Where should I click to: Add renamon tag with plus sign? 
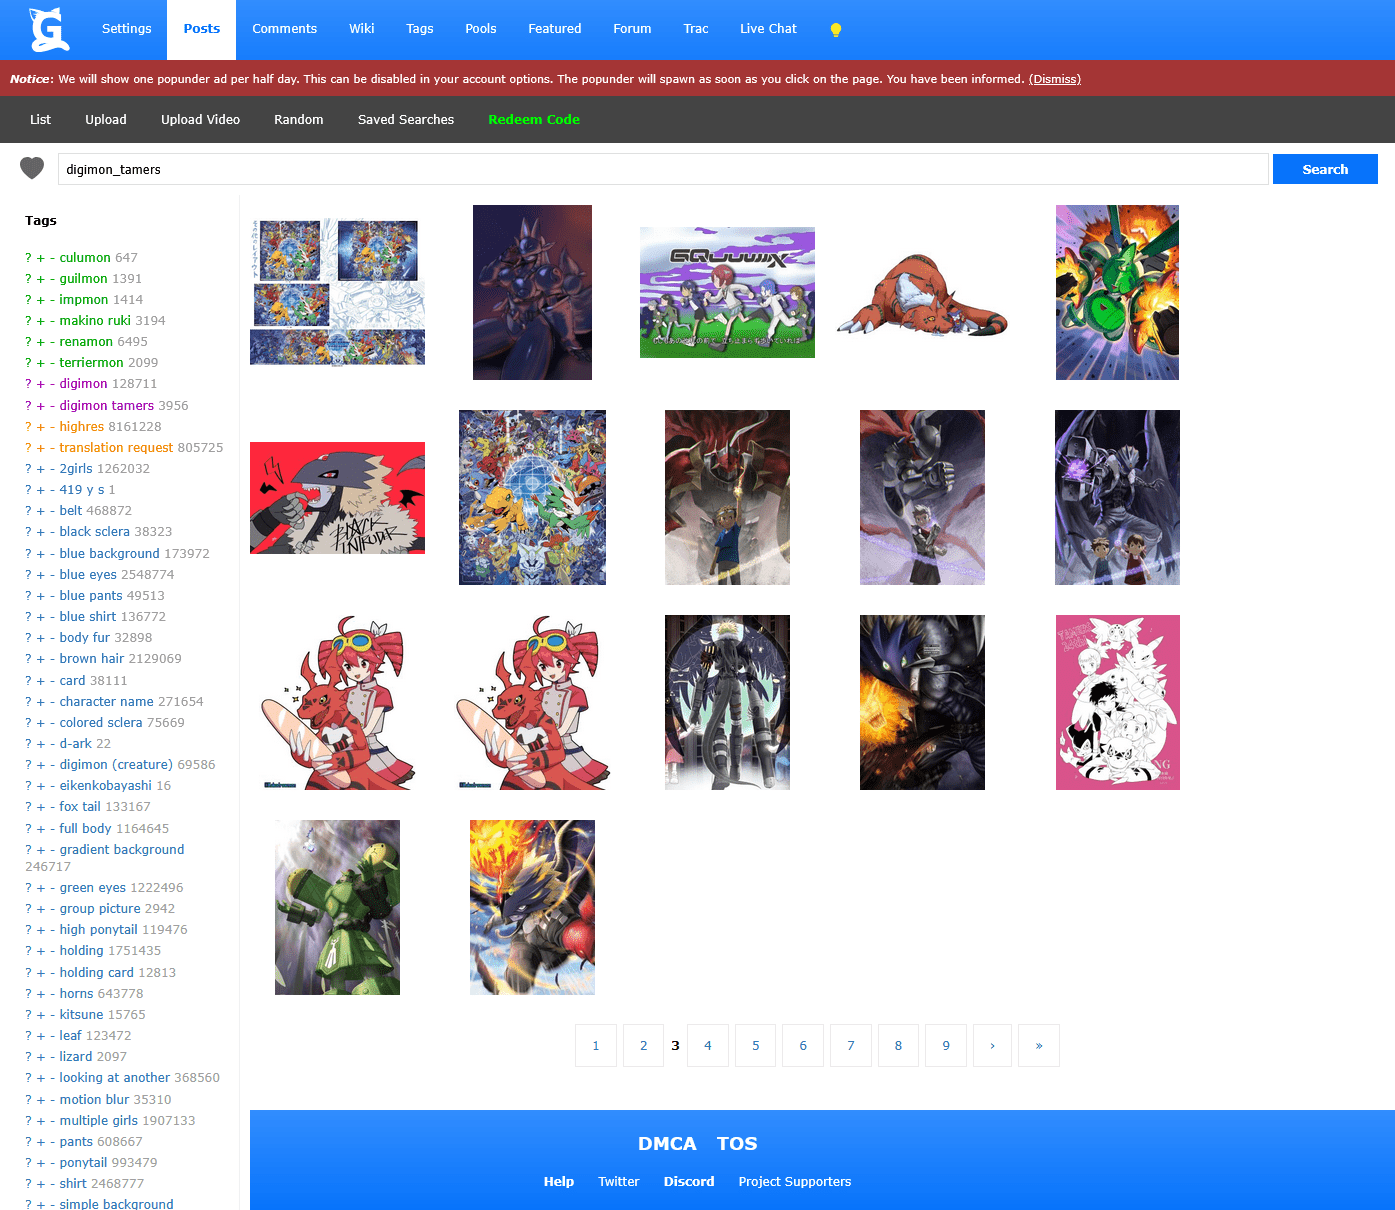point(41,342)
